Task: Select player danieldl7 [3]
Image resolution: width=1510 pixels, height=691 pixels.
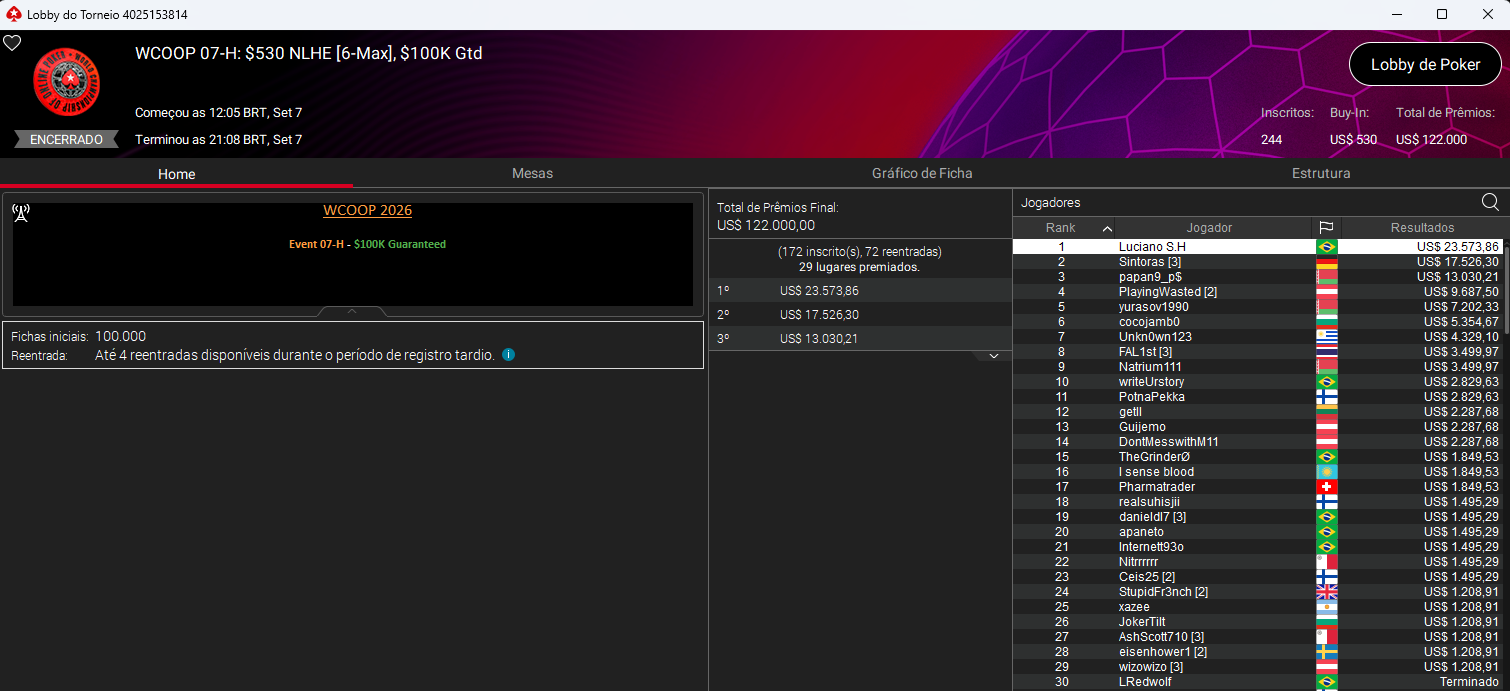Action: (1258, 517)
